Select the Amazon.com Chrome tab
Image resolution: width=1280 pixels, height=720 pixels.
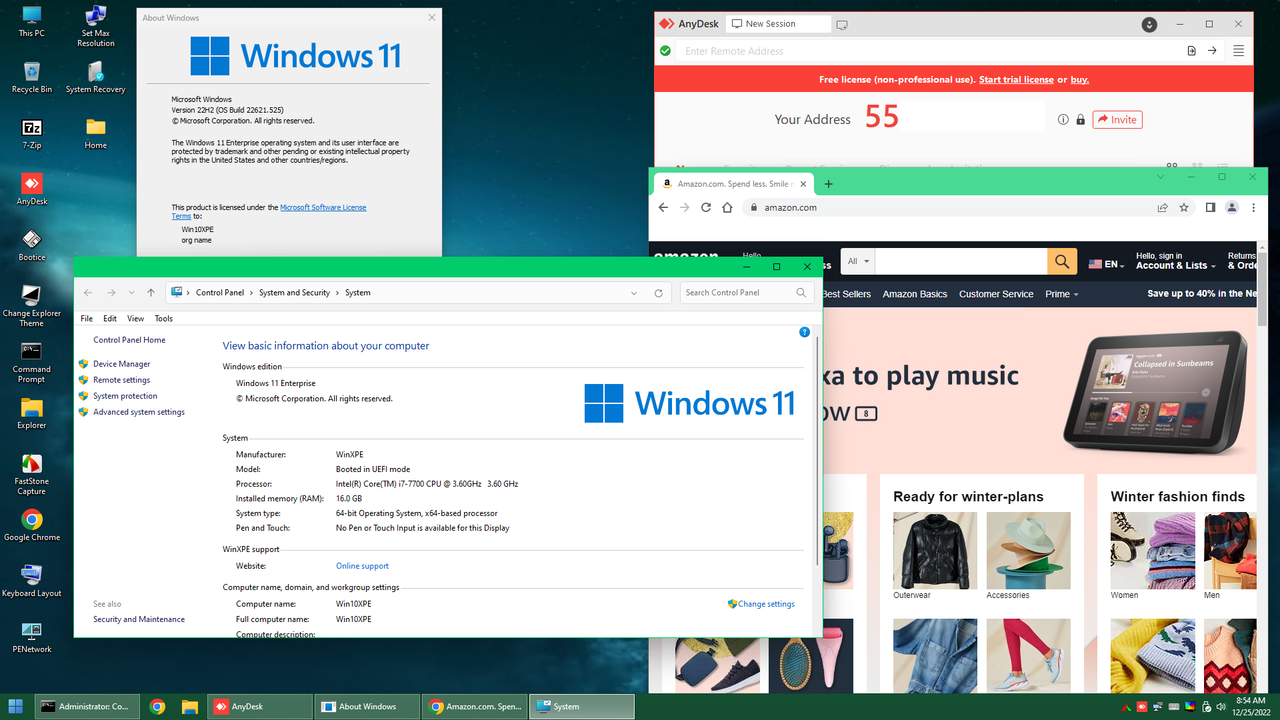[x=735, y=184]
